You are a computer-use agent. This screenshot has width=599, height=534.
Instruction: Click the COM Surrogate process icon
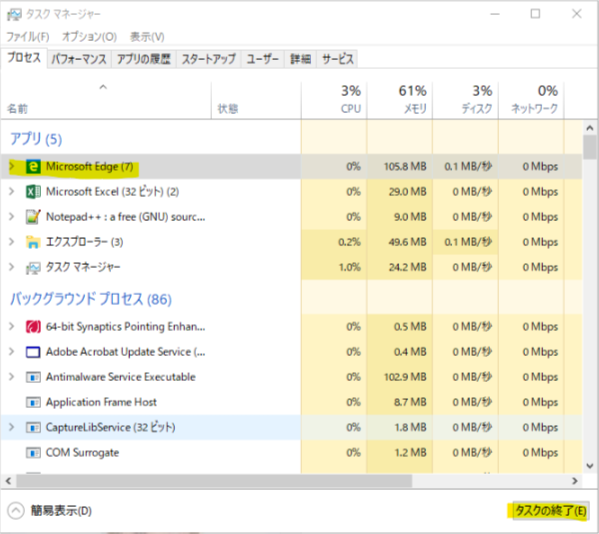(33, 453)
